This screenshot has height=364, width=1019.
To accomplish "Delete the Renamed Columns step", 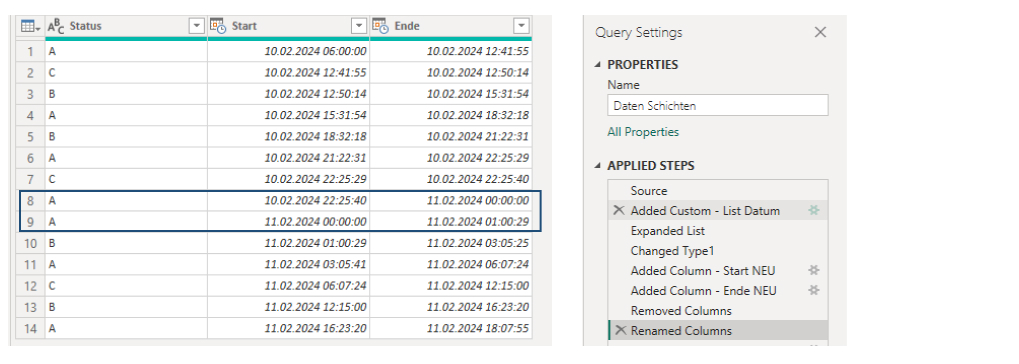I will (621, 331).
